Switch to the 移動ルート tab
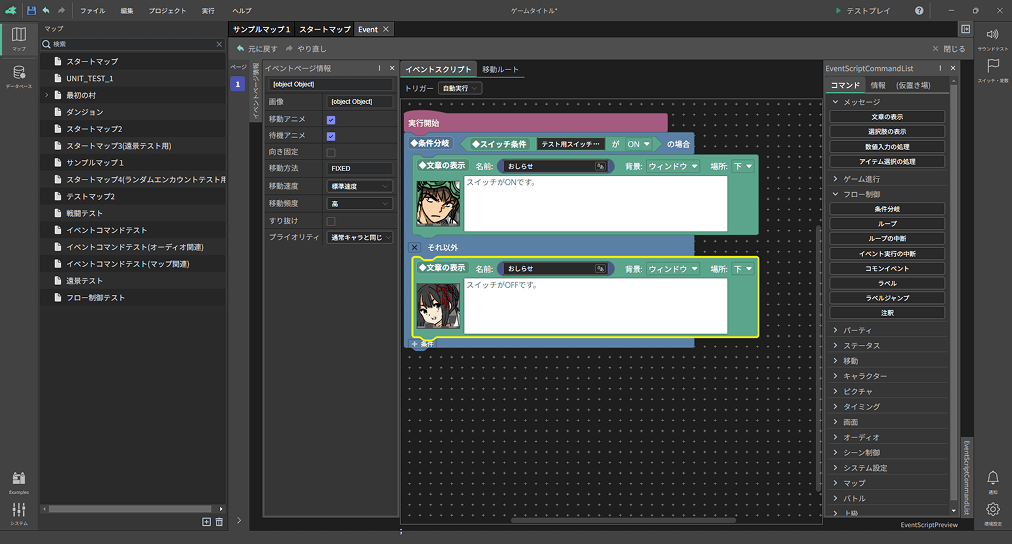Viewport: 1012px width, 544px height. [500, 70]
